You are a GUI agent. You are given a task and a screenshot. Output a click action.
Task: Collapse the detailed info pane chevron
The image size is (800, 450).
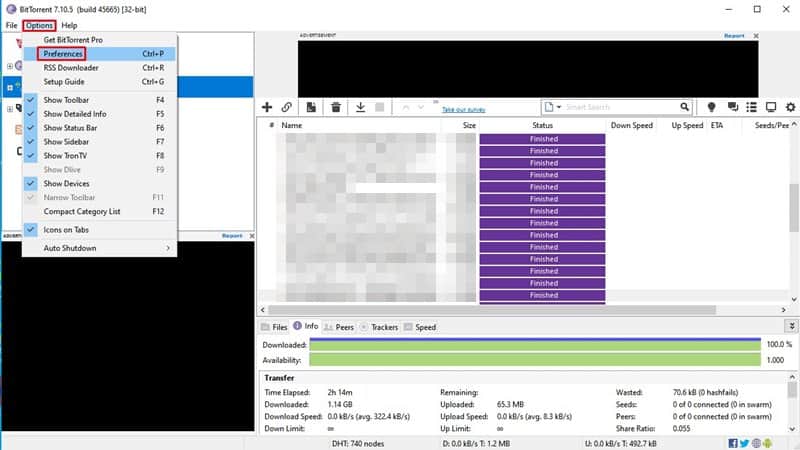point(791,326)
